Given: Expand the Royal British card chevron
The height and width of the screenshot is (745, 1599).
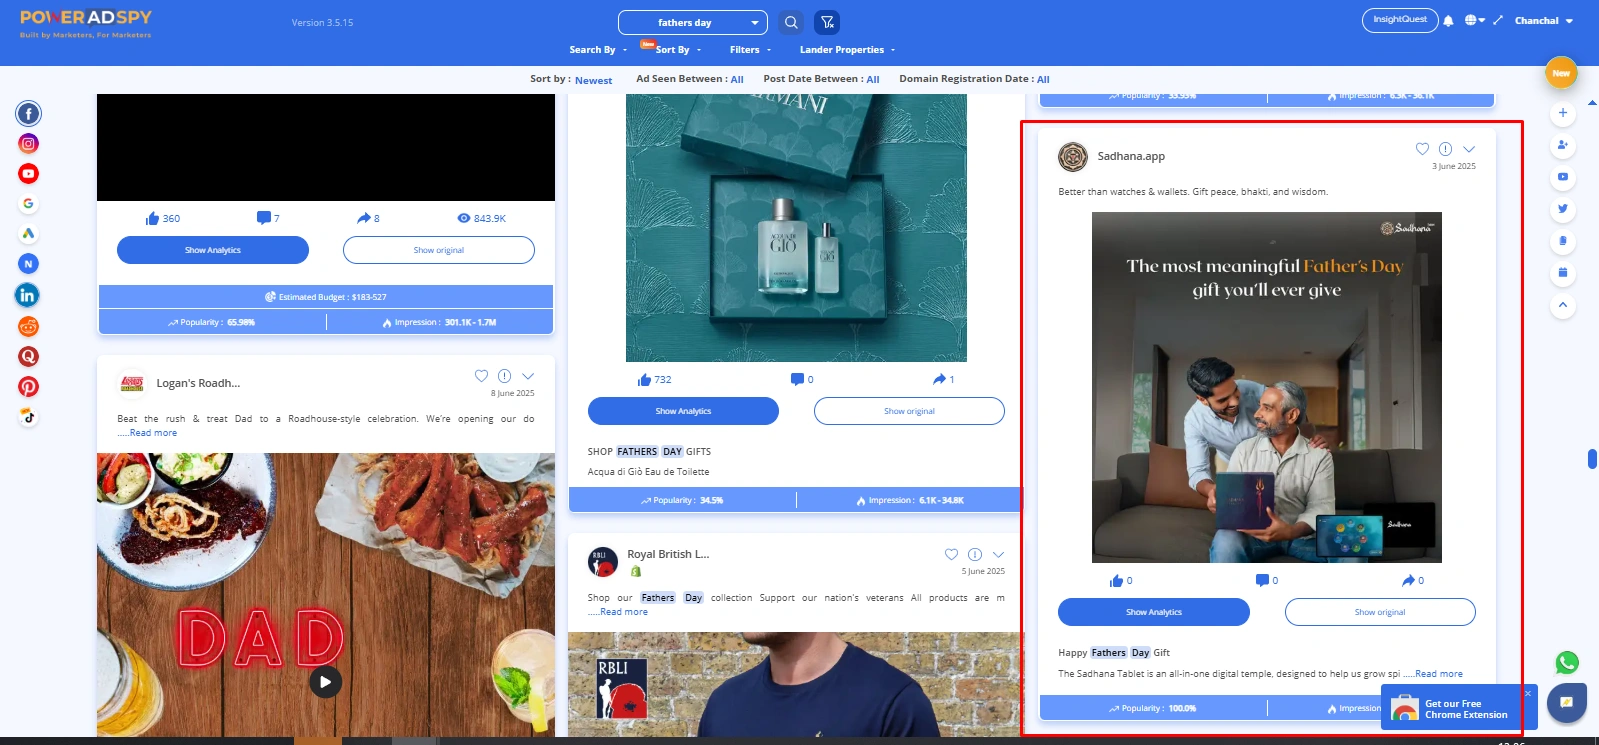Looking at the screenshot, I should click(x=998, y=555).
